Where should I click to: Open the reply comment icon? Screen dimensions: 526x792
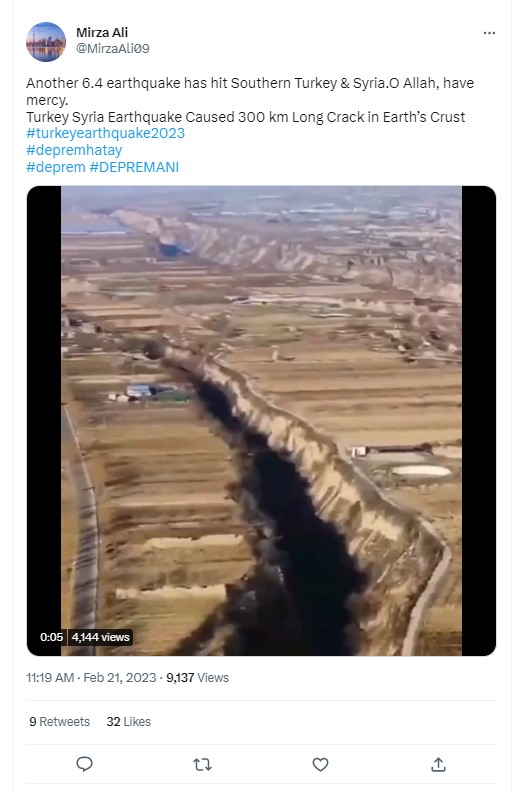pos(84,764)
